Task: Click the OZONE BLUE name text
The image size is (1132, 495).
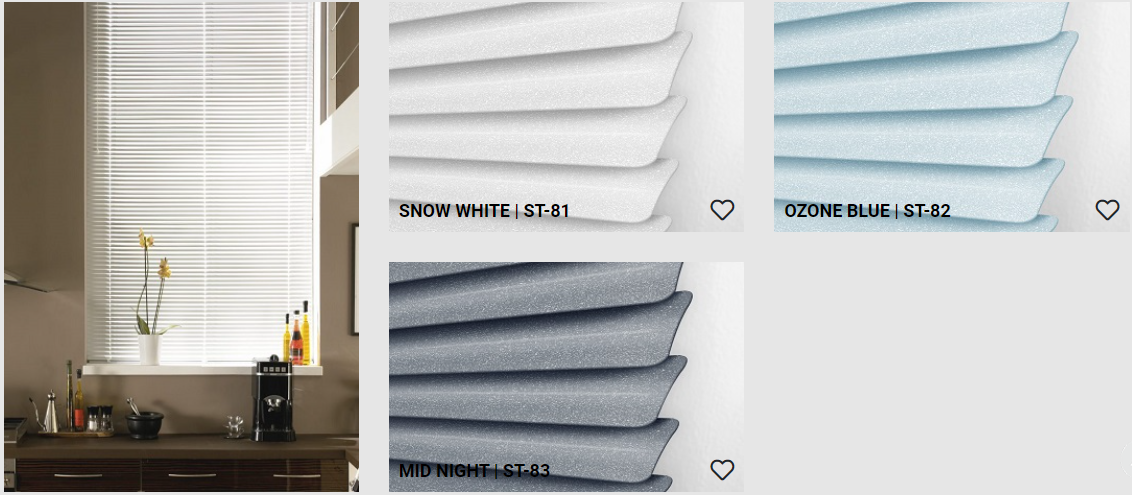Action: pyautogui.click(x=837, y=211)
